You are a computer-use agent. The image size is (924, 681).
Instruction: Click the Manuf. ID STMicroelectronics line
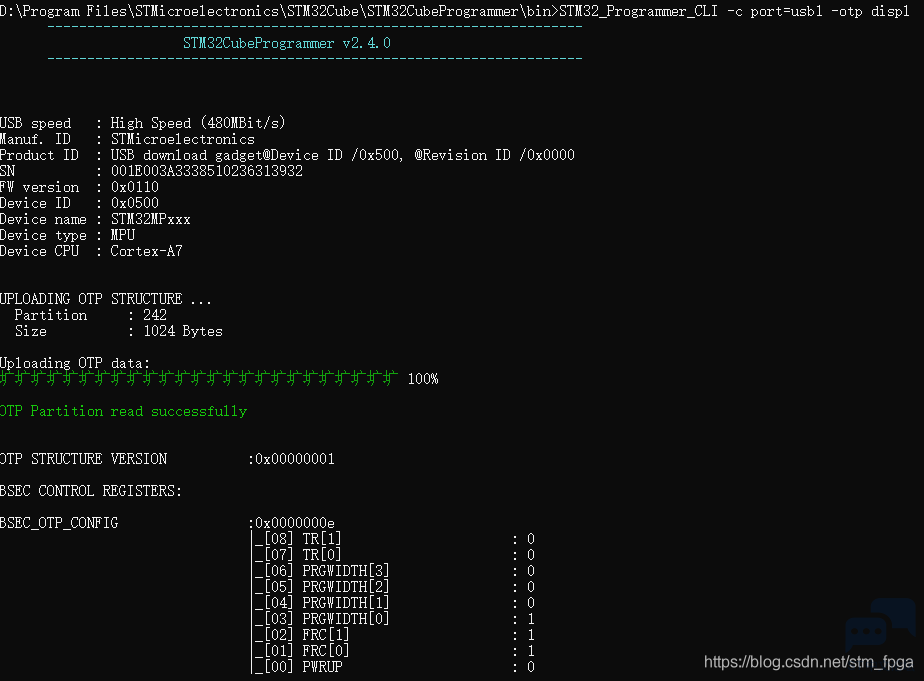tap(127, 140)
